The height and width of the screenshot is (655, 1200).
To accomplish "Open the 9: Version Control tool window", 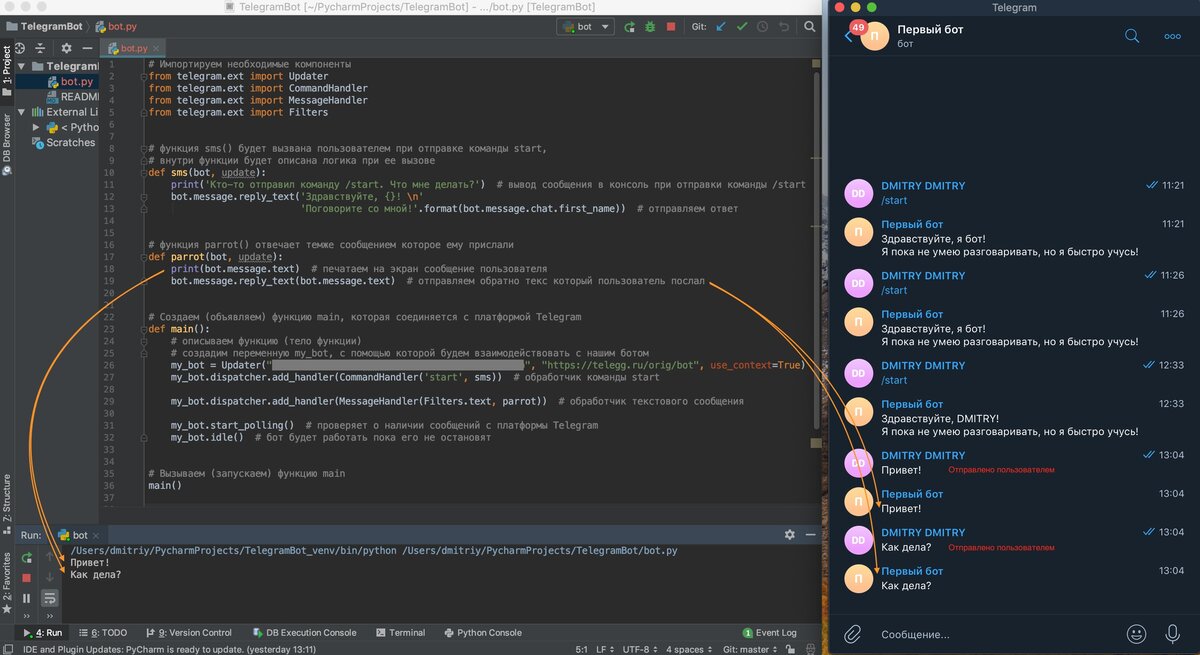I will pos(189,632).
